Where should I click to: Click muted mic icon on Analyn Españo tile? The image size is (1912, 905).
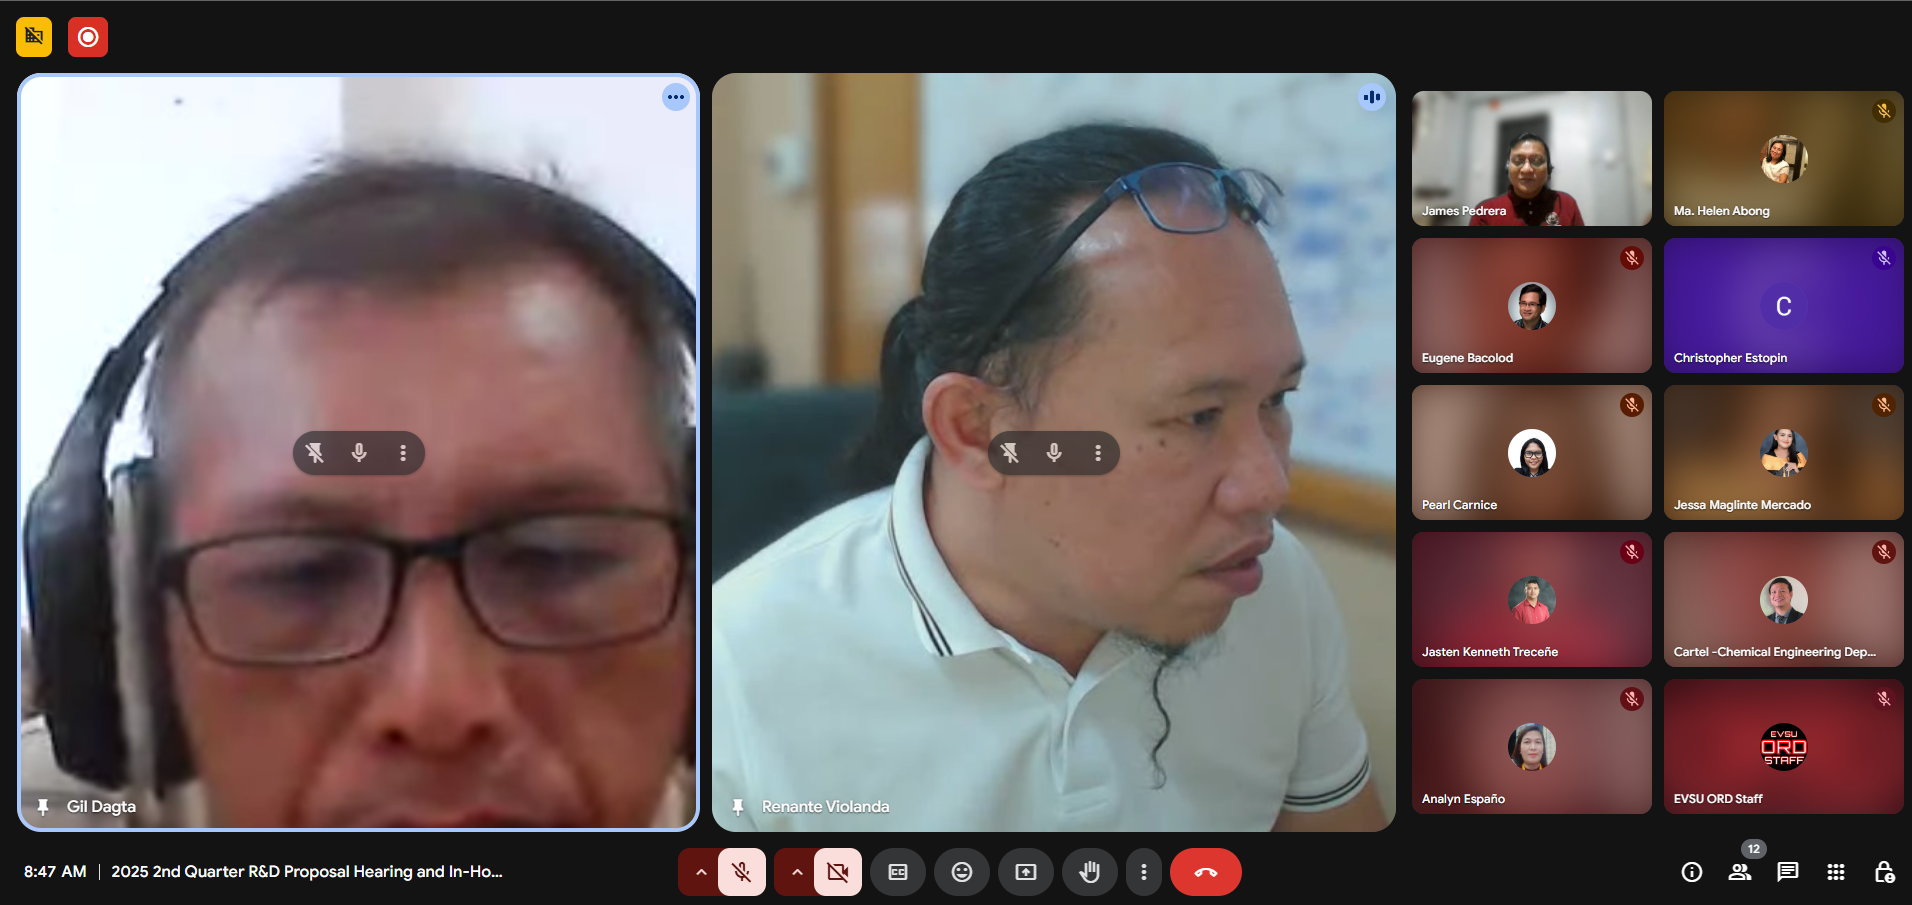1632,699
